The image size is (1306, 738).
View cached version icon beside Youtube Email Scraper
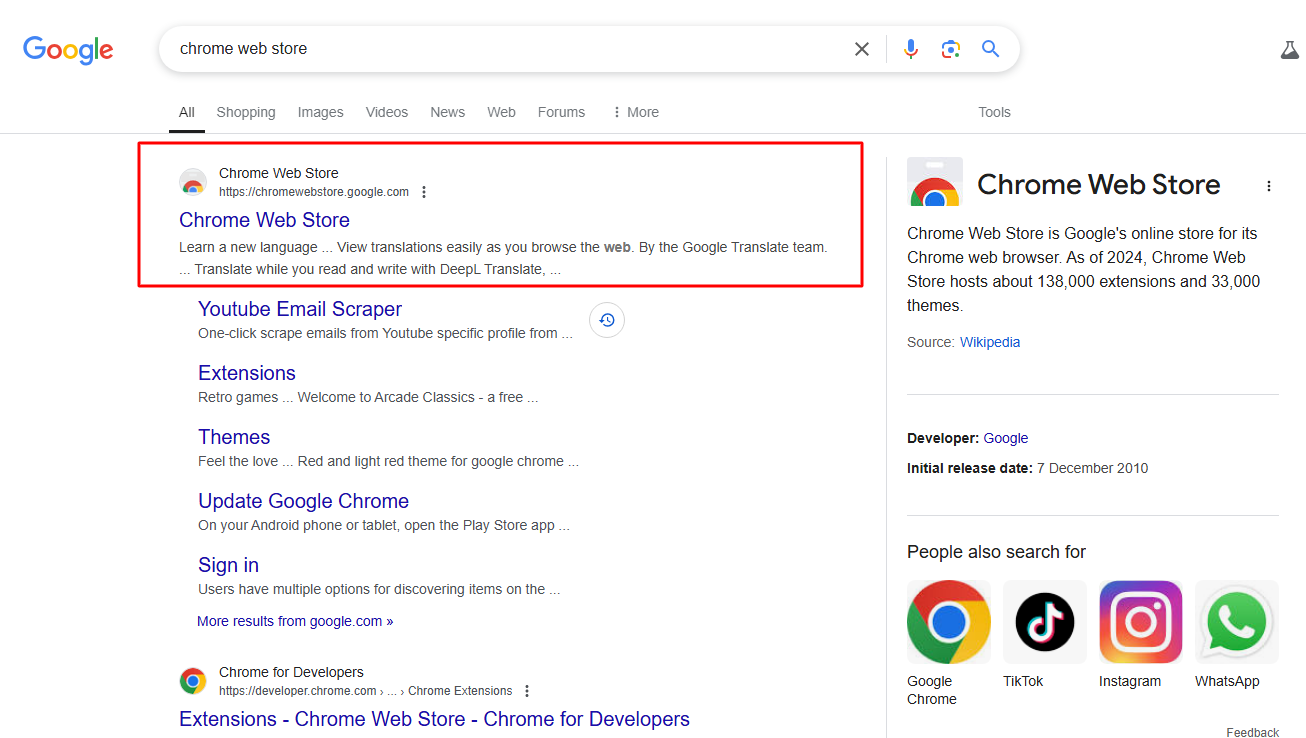(x=606, y=319)
